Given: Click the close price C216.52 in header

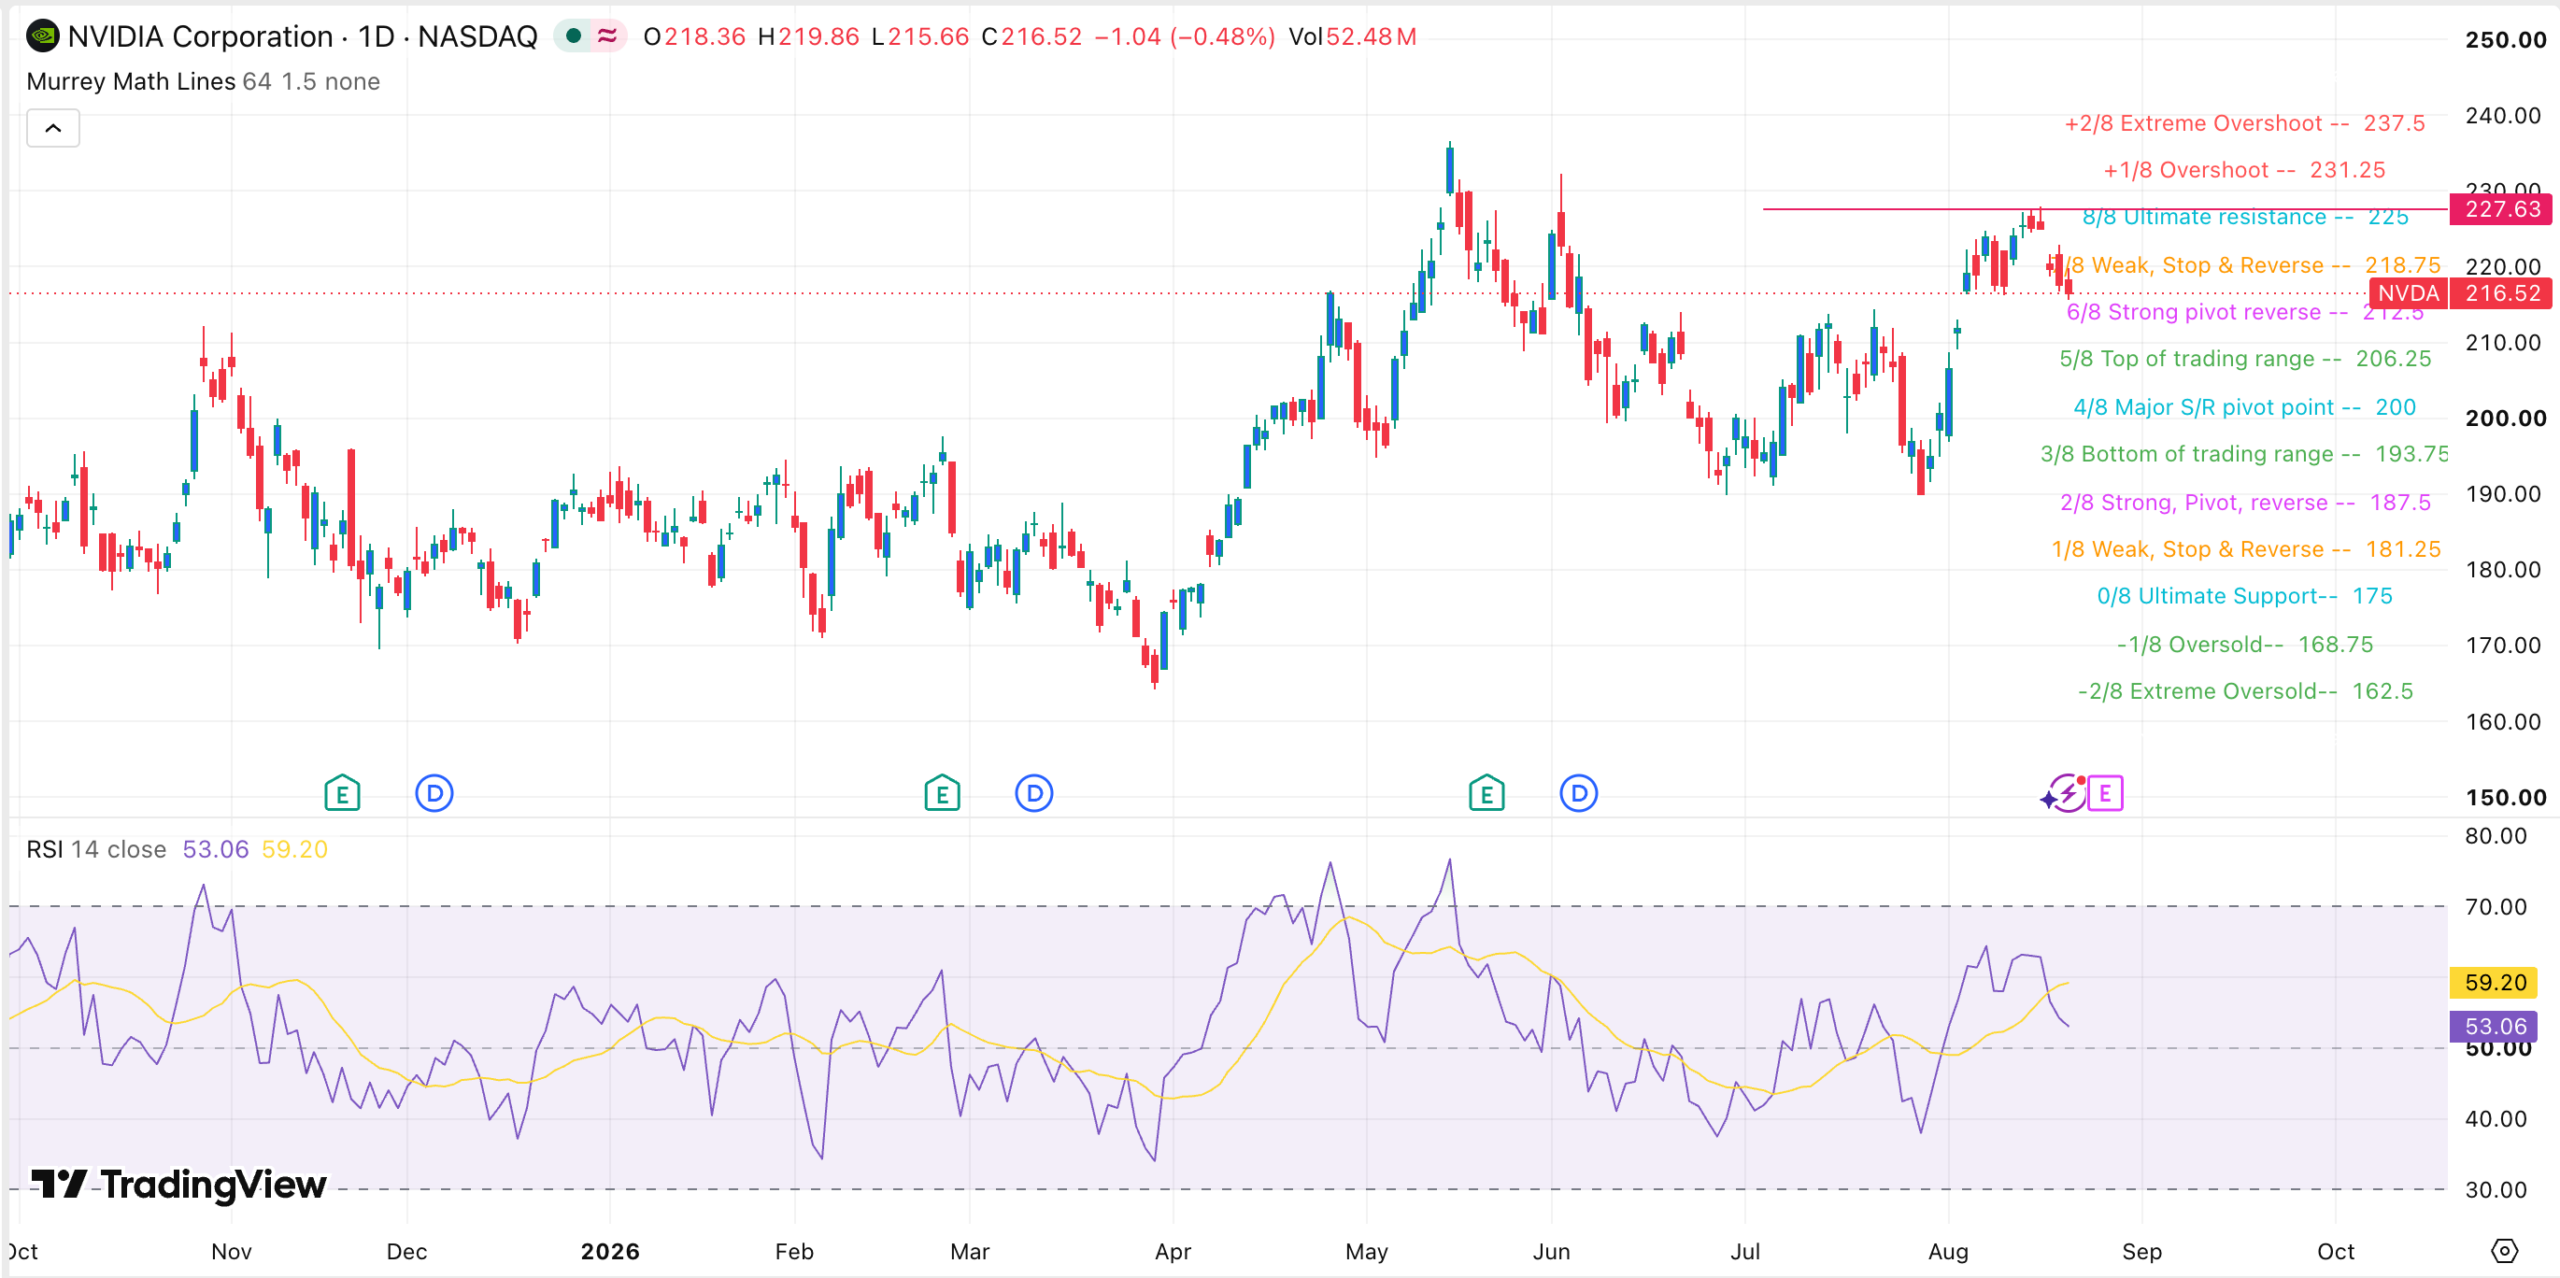Looking at the screenshot, I should pos(1032,37).
